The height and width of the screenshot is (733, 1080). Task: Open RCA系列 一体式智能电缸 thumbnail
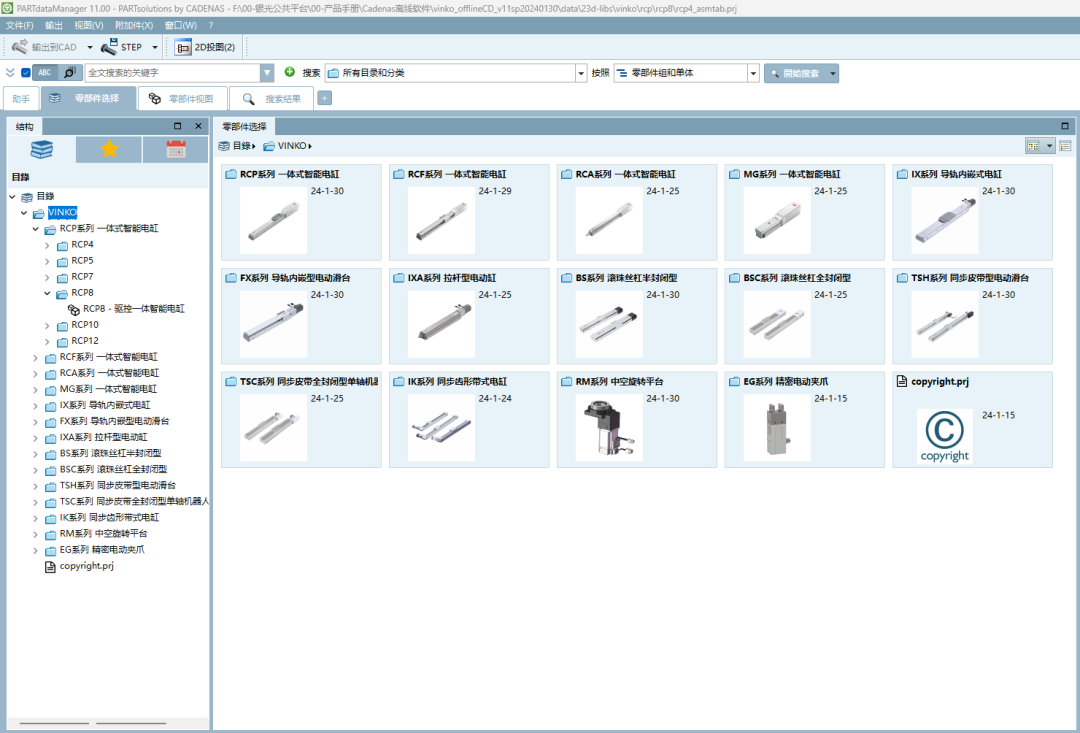click(x=609, y=220)
